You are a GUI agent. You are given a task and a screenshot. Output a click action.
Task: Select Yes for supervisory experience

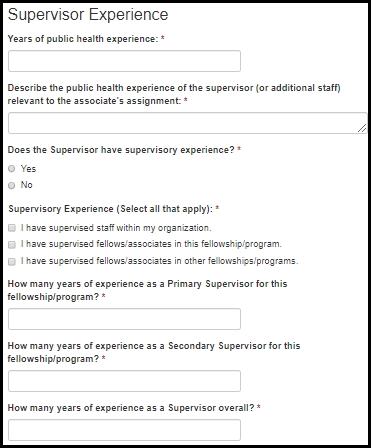coord(12,169)
